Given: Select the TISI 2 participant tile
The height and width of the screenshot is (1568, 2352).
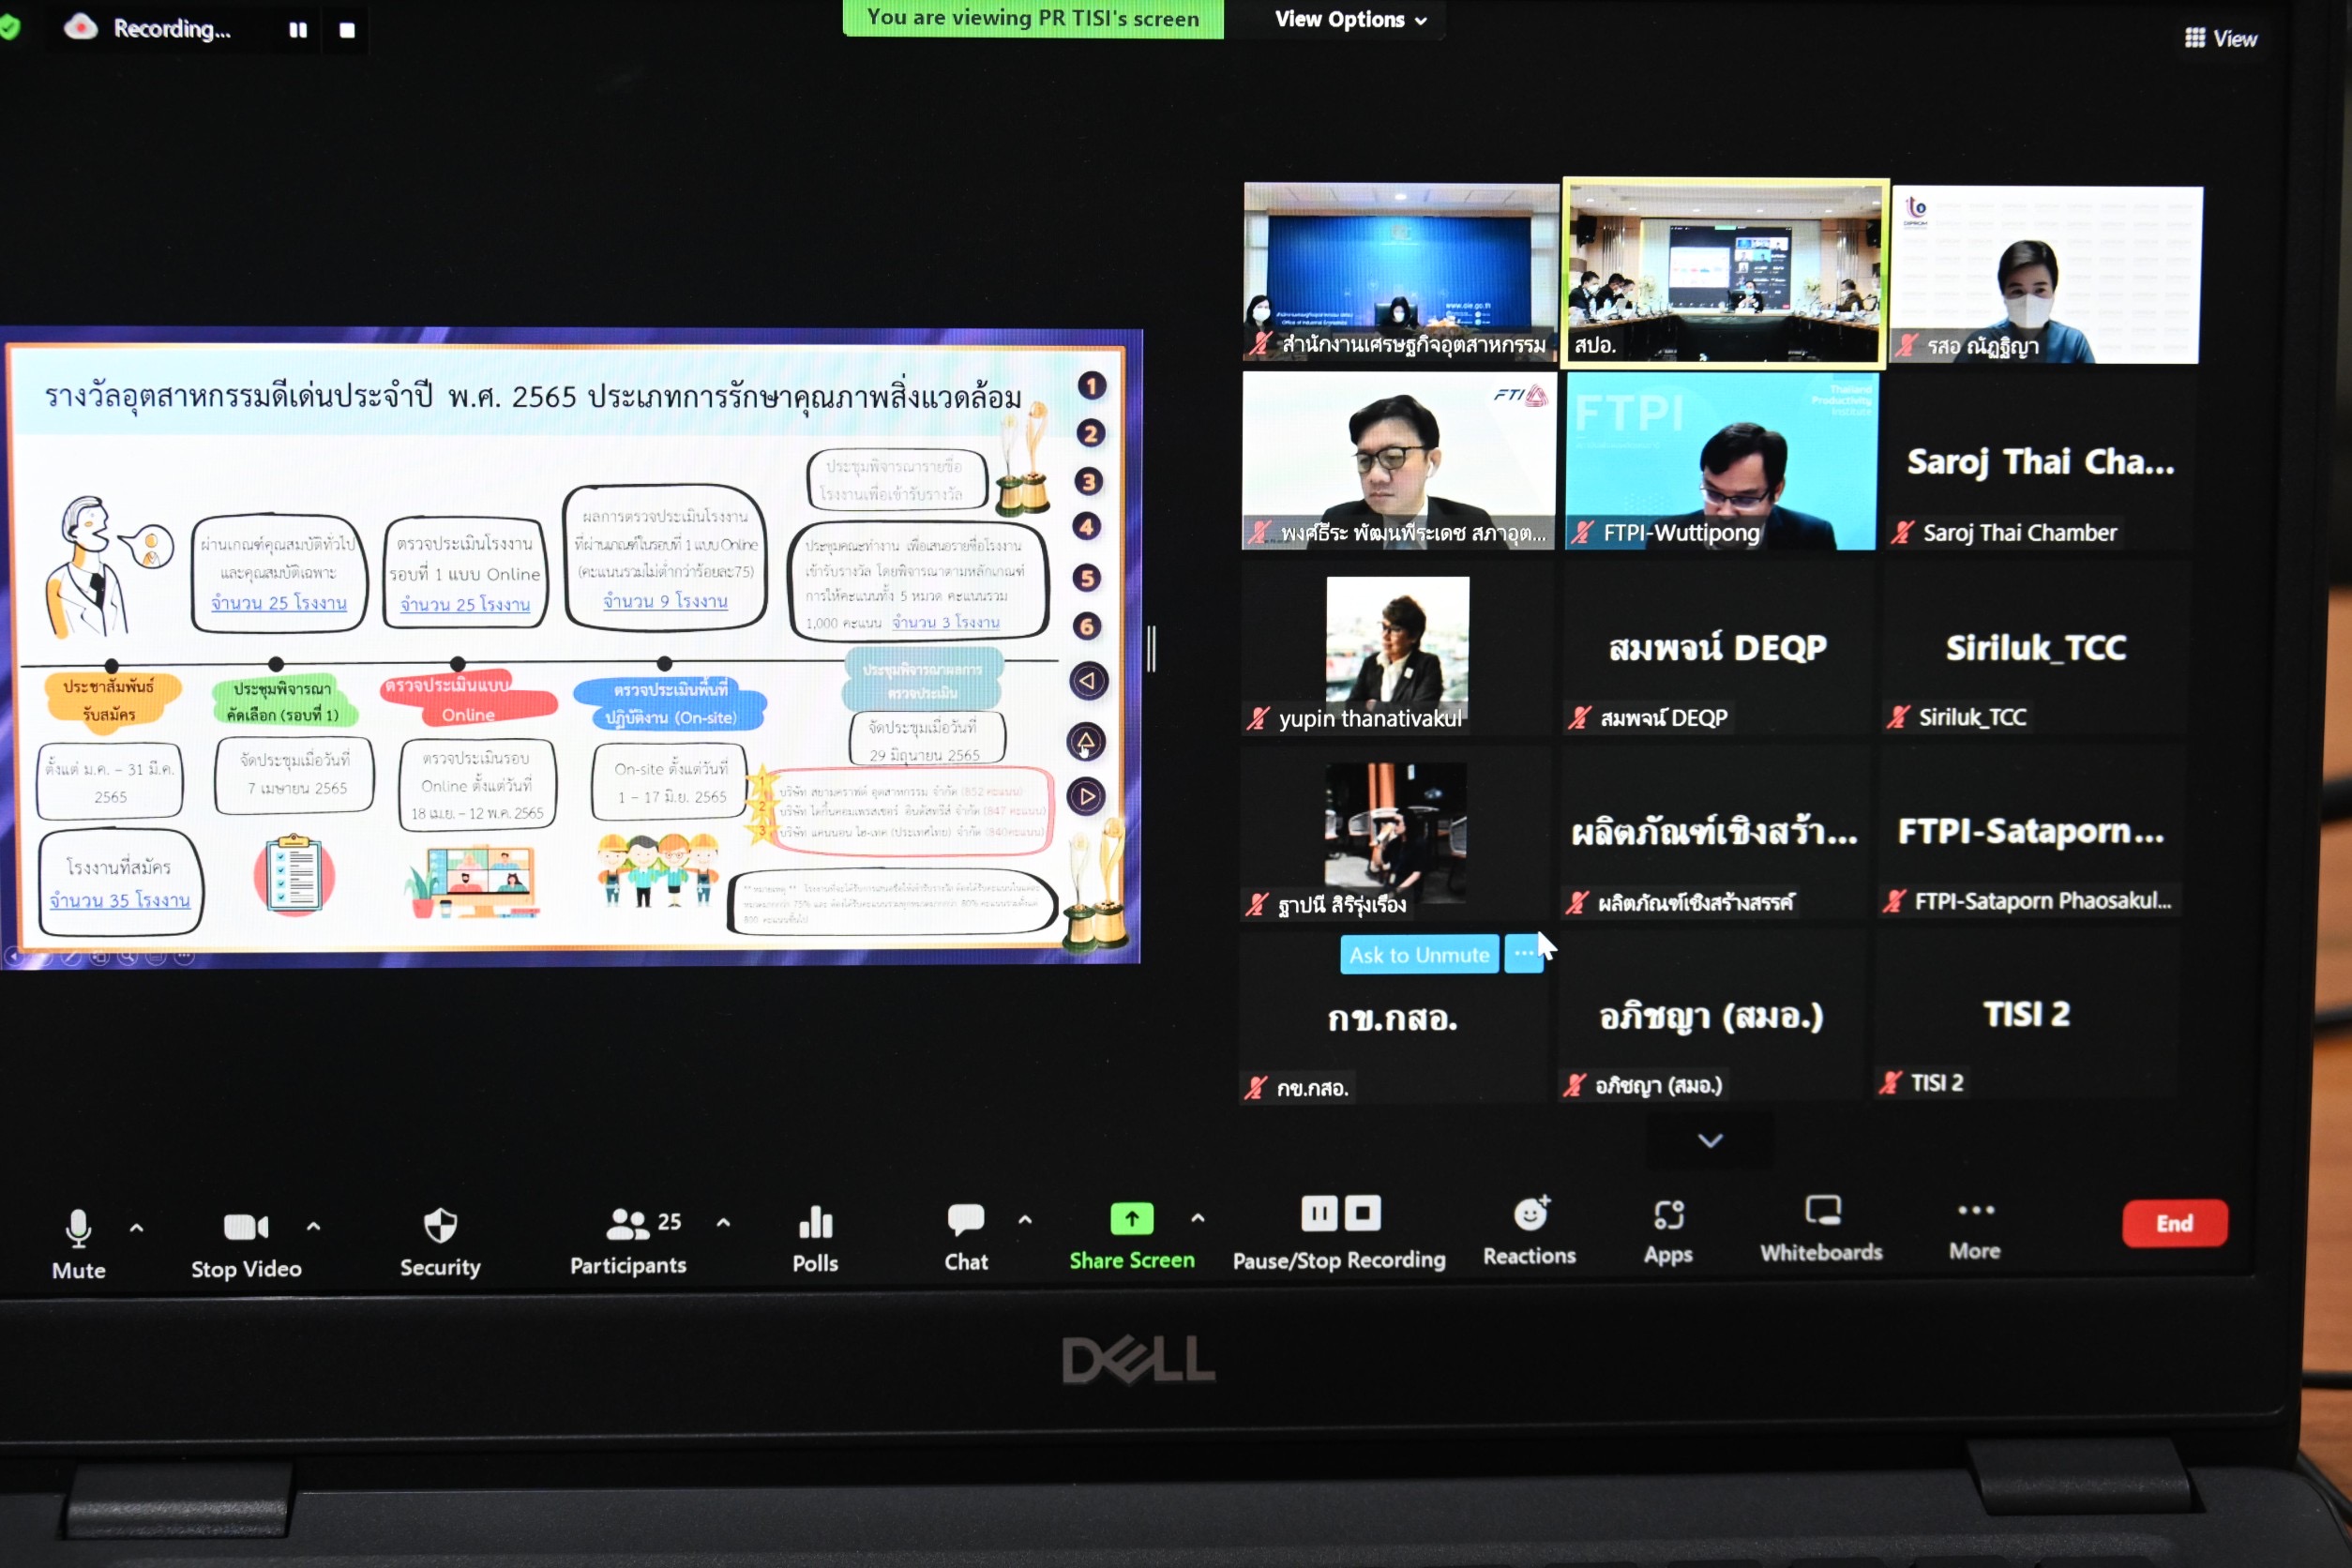Looking at the screenshot, I should (x=2026, y=1014).
